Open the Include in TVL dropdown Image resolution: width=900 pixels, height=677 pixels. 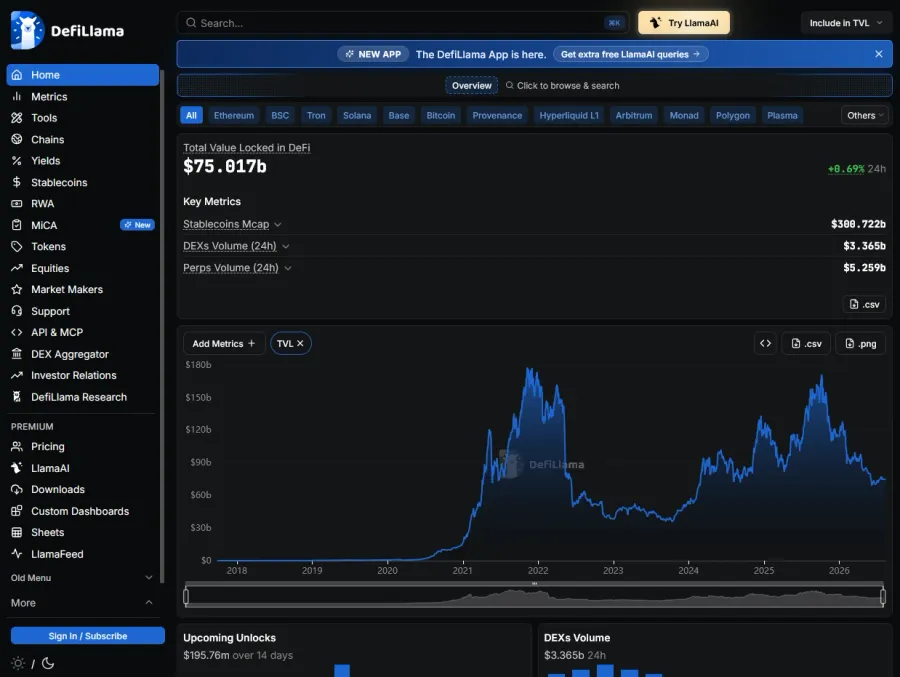coord(846,23)
